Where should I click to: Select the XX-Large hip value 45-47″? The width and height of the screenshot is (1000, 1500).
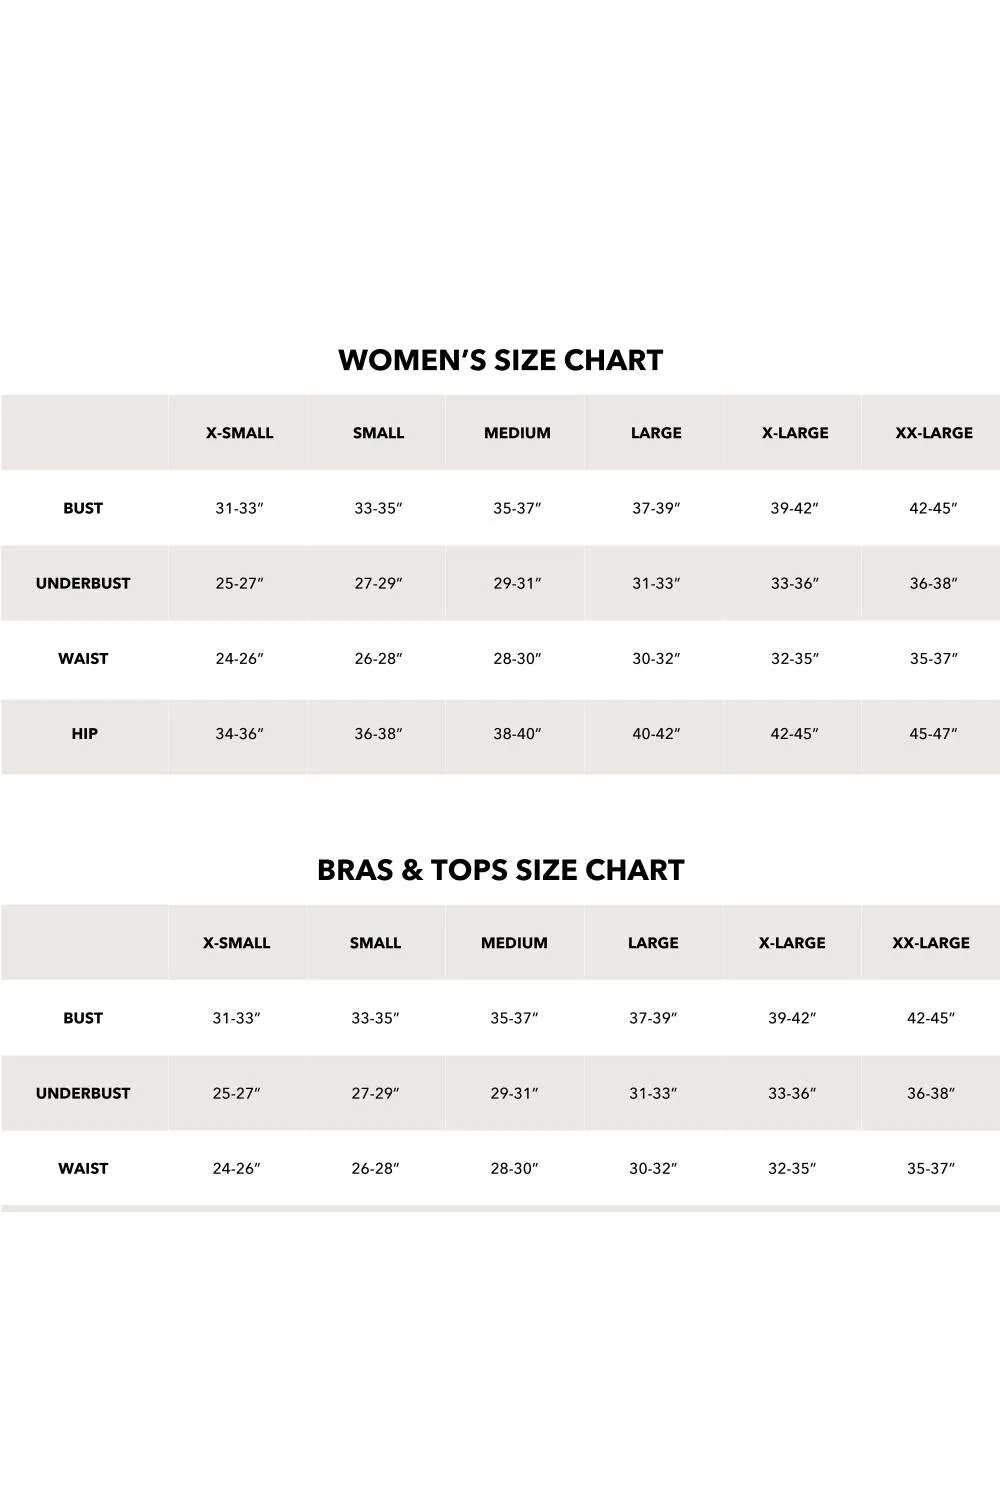933,734
